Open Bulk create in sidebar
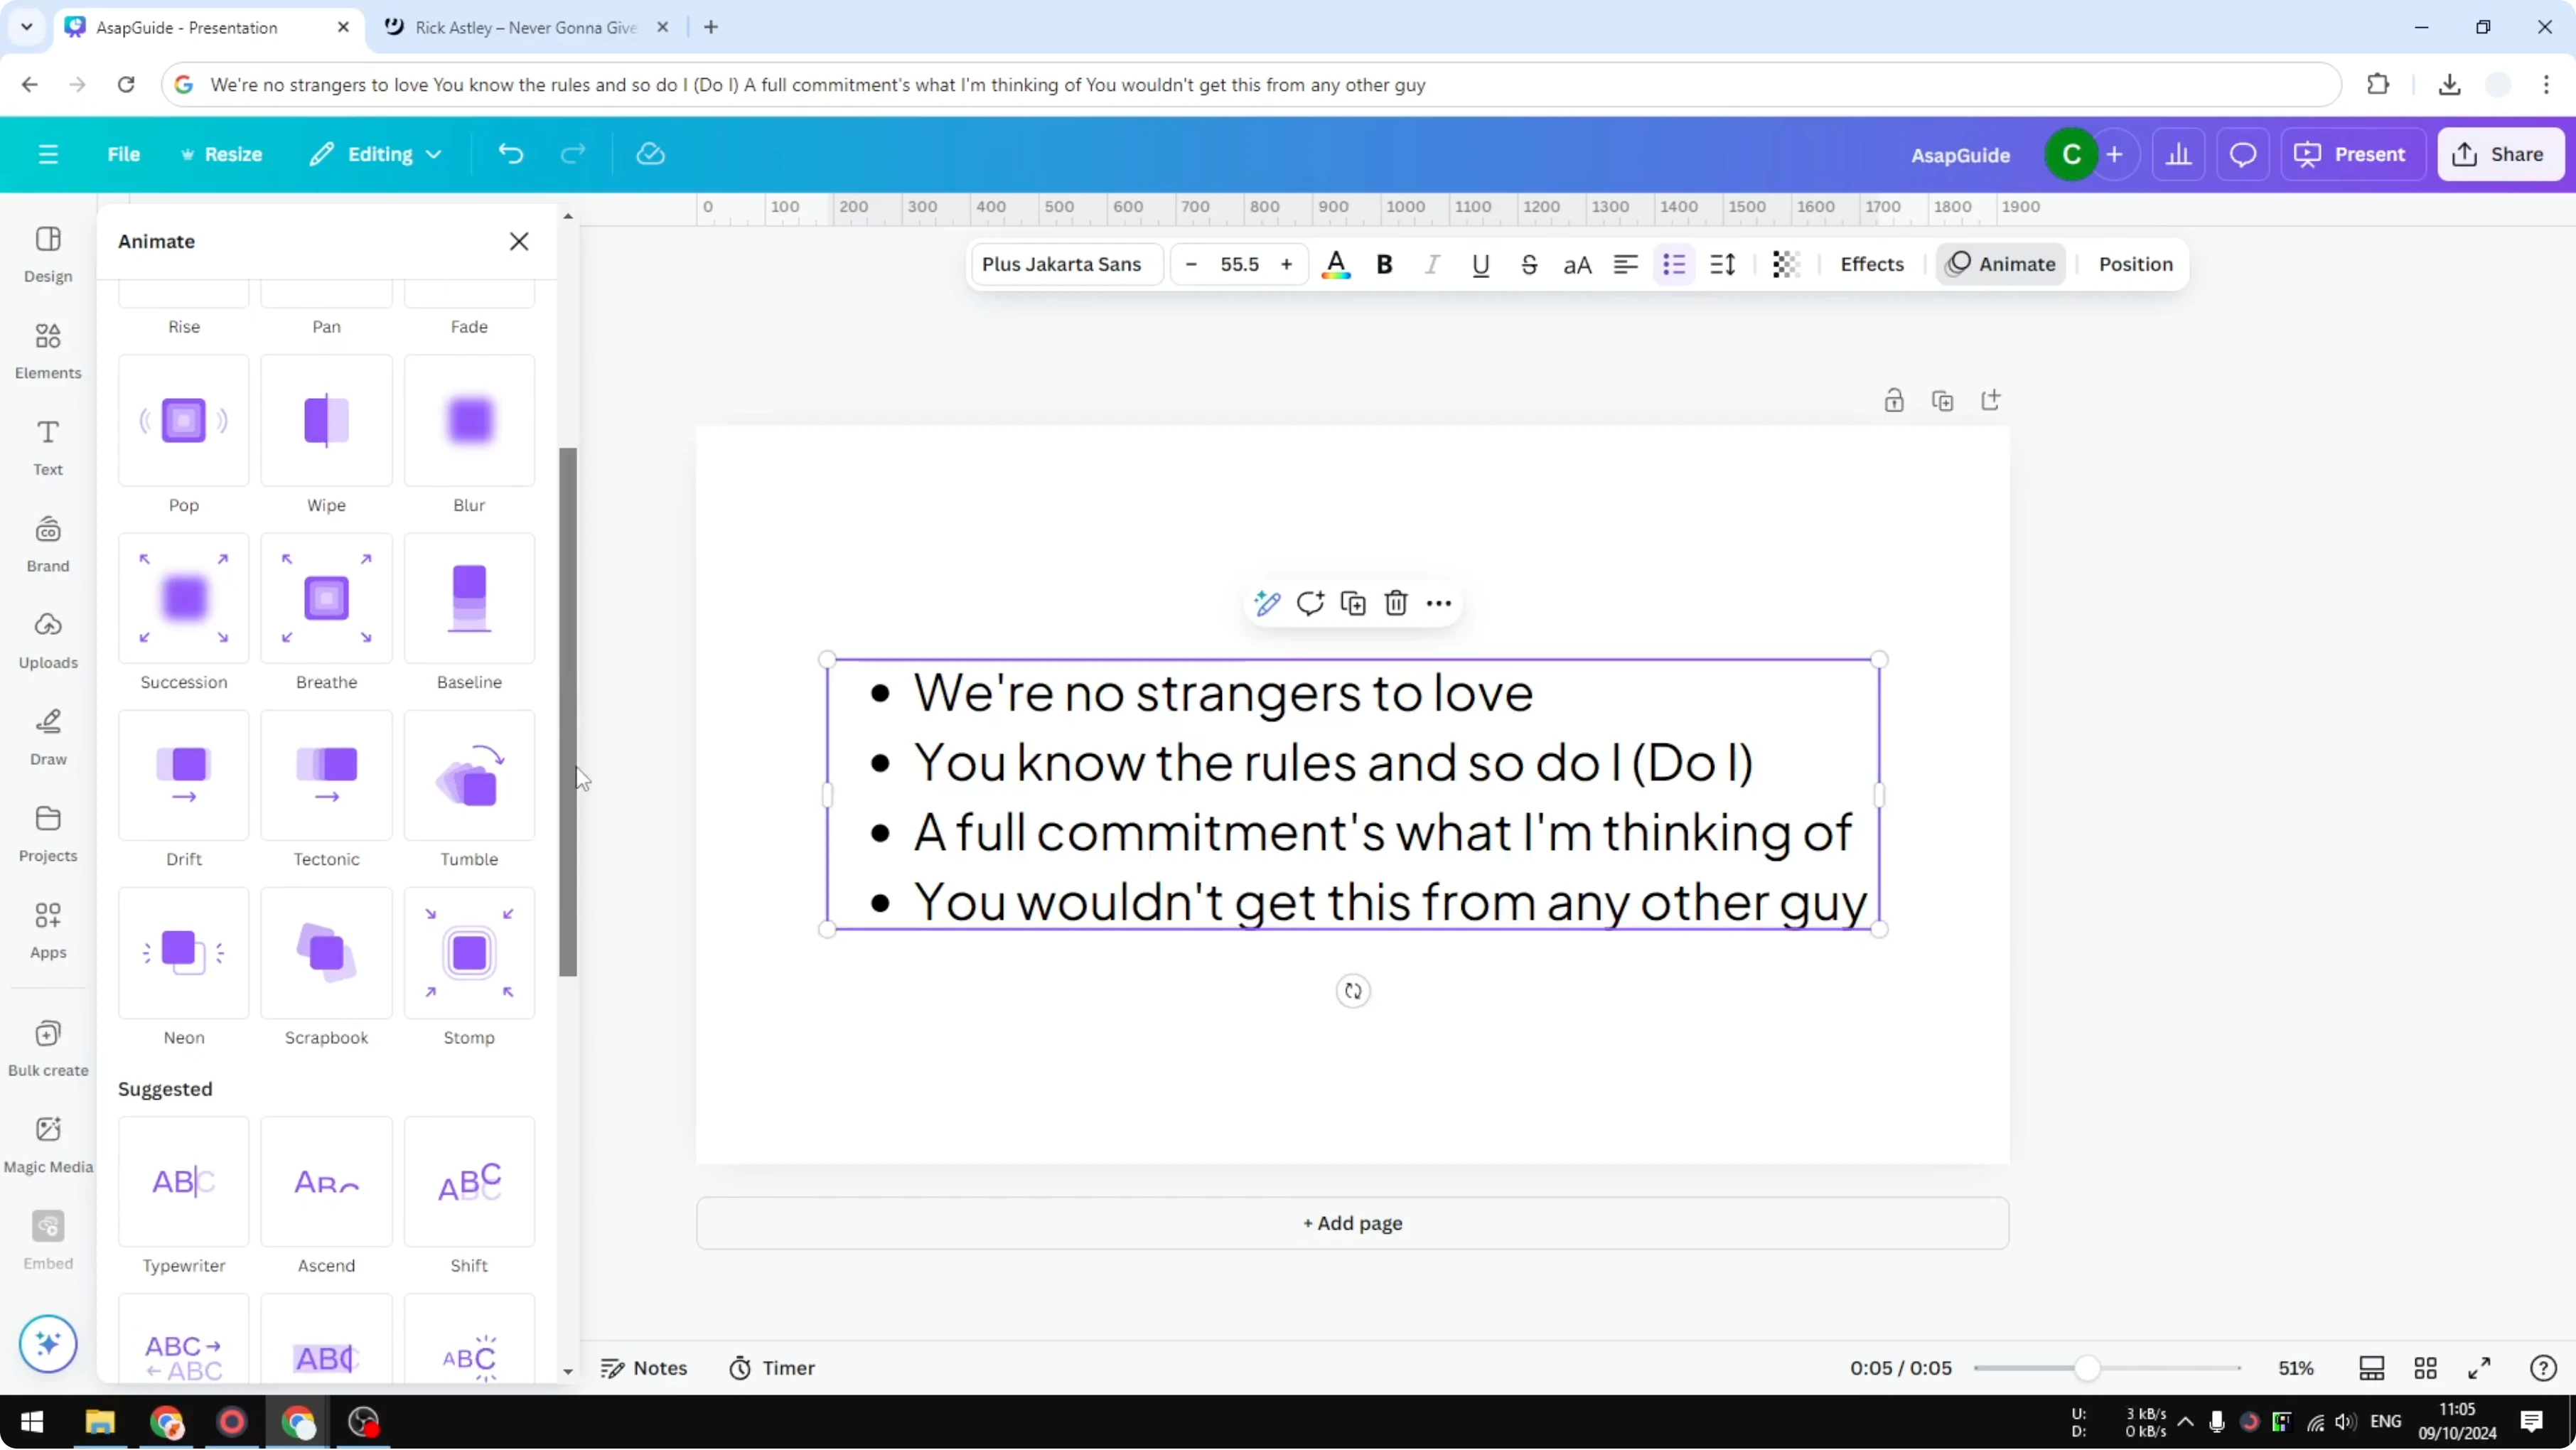 point(48,1048)
